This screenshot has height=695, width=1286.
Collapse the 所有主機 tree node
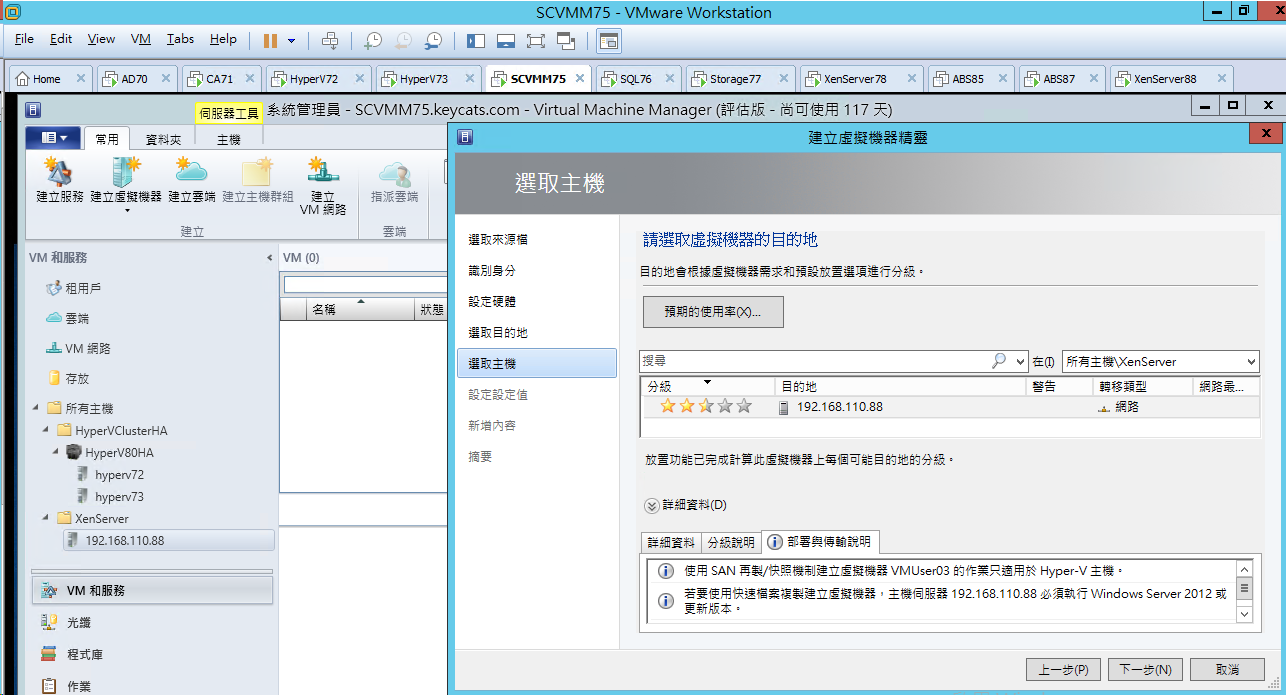[x=35, y=408]
